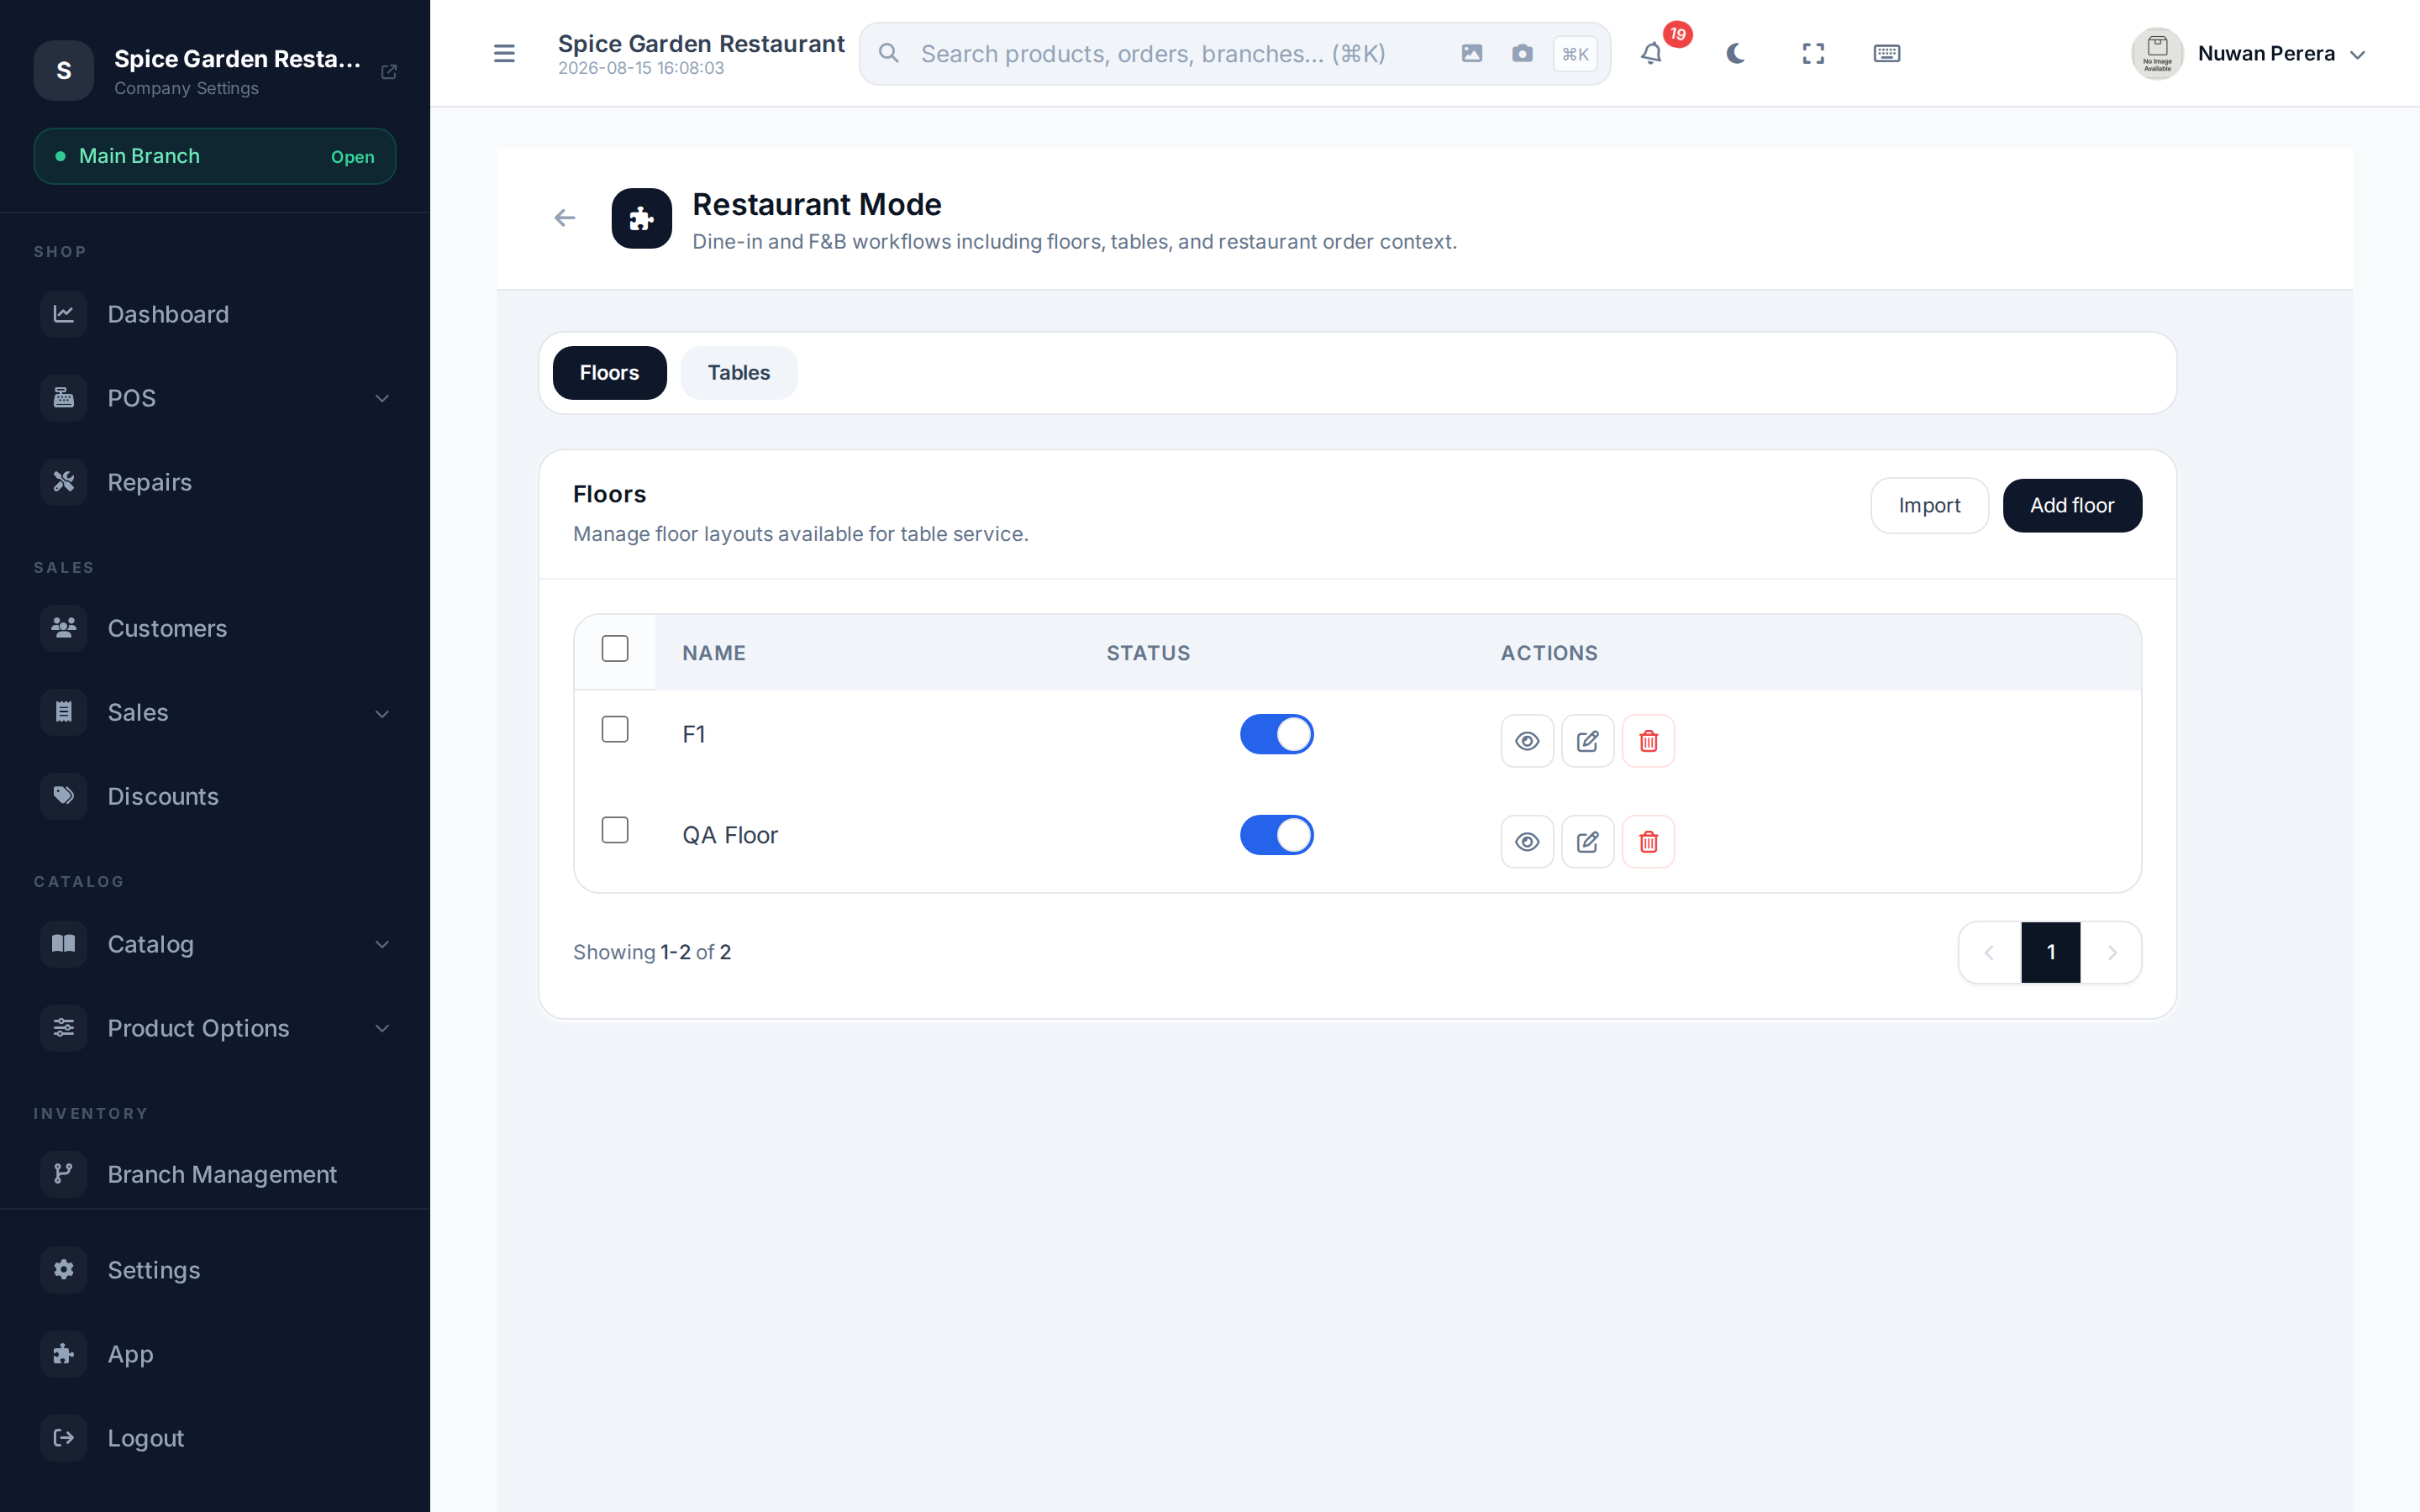Open keyboard shortcuts icon
The image size is (2420, 1512).
(1886, 53)
